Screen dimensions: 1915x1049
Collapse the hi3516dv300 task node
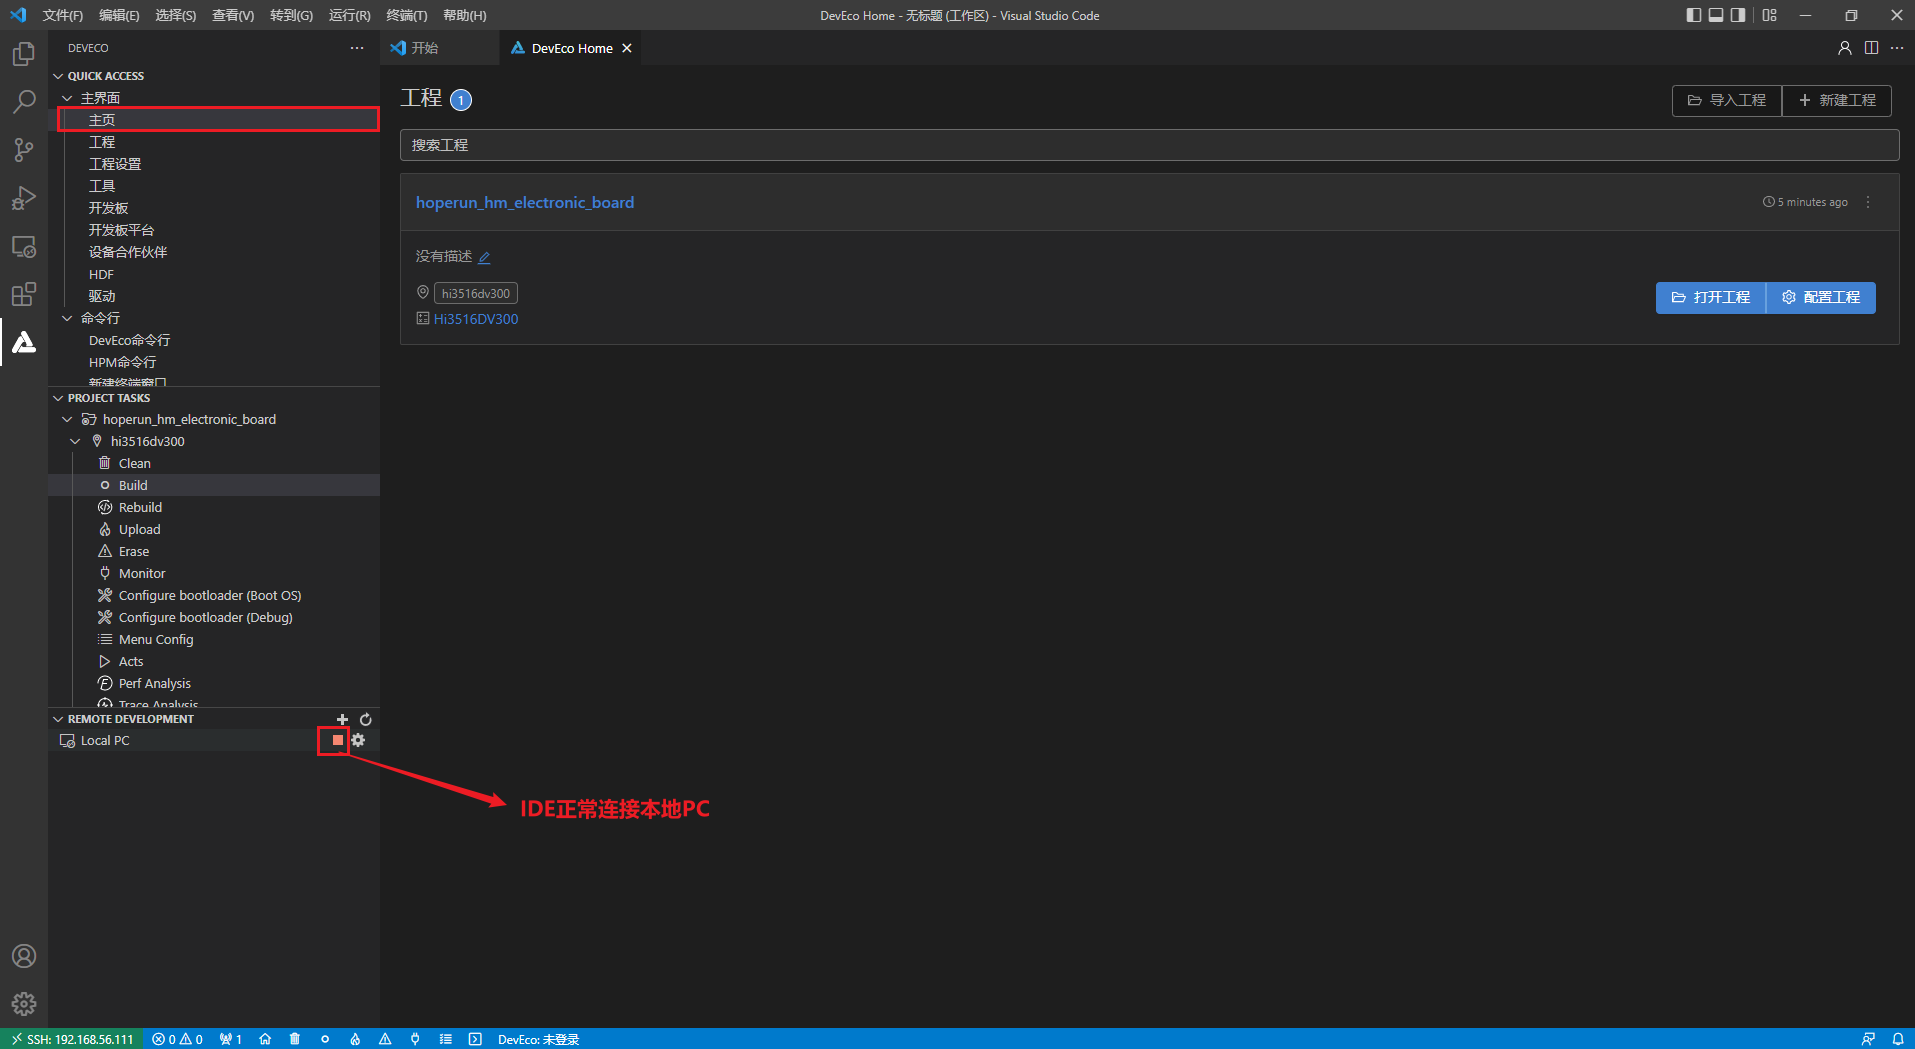(x=75, y=442)
